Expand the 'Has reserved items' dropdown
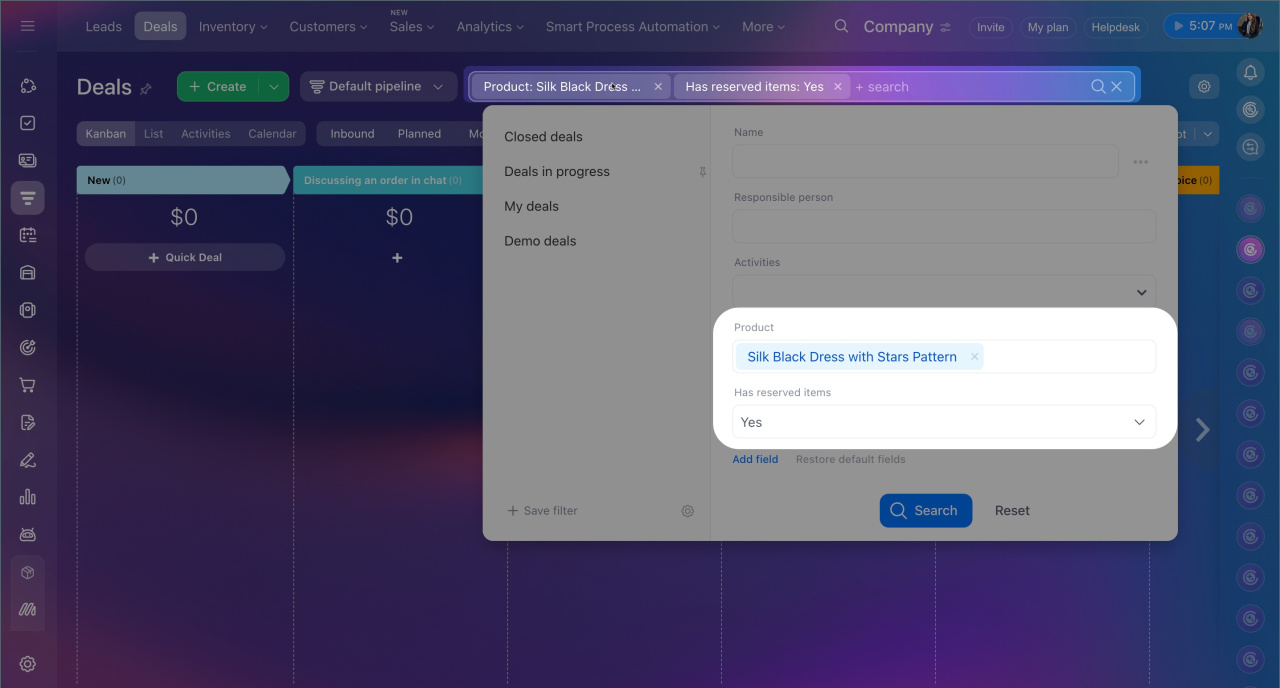 (1139, 422)
